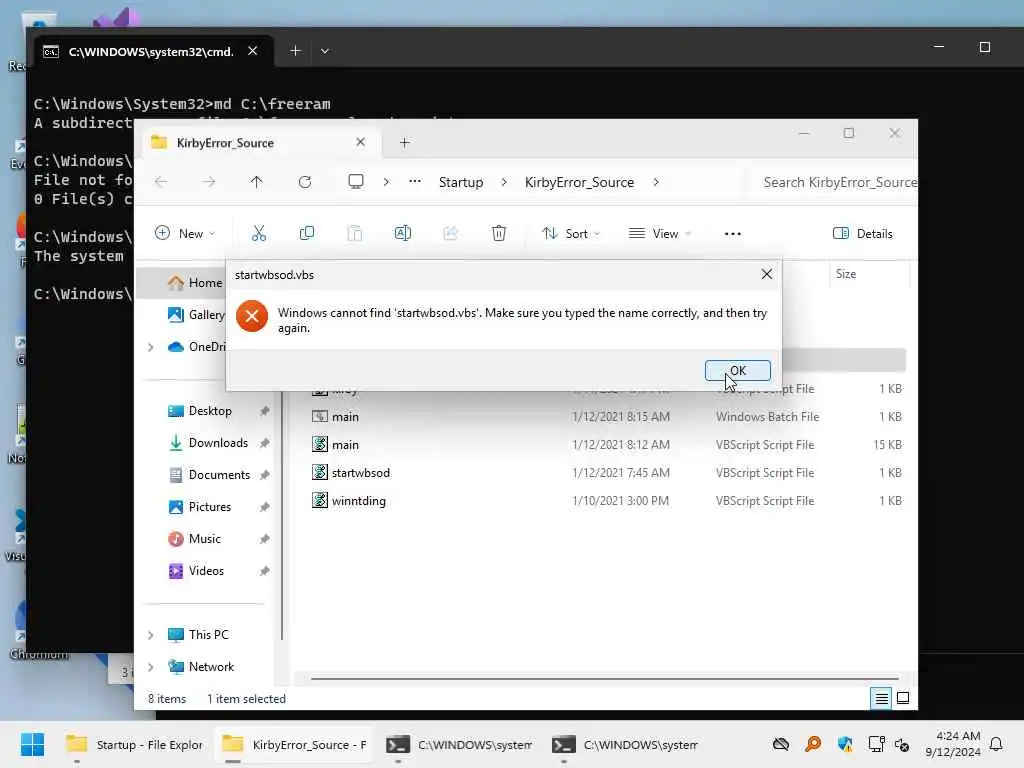
Task: Click the Search KirbyError_Source field
Action: point(837,182)
